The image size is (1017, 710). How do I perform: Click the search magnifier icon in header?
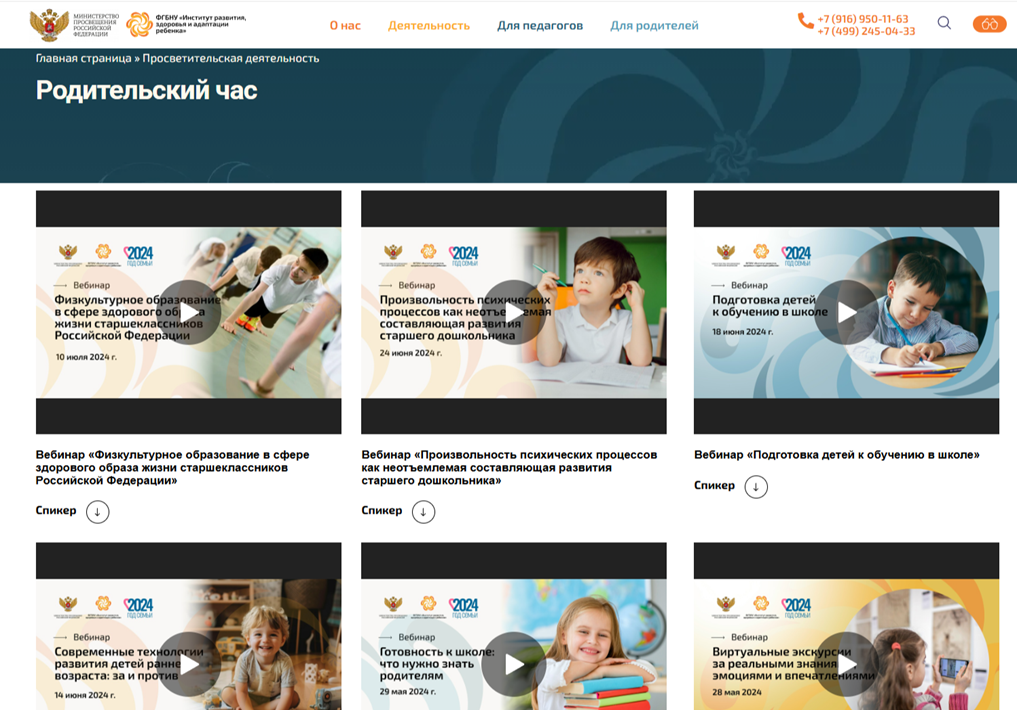pyautogui.click(x=943, y=24)
